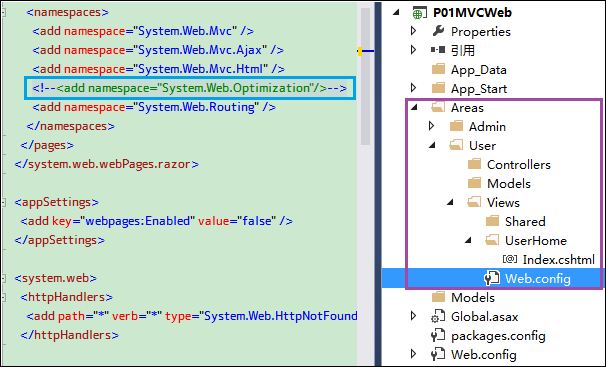
Task: Click the webpages:Enabled key line
Action: click(157, 221)
